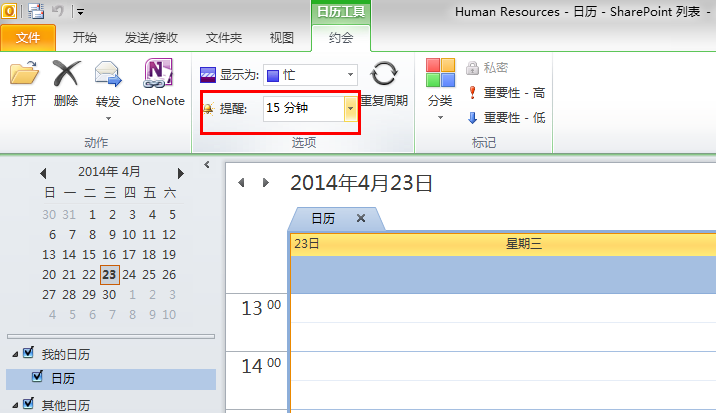This screenshot has width=716, height=413.
Task: Expand the 分类 dropdown arrow
Action: [x=440, y=118]
